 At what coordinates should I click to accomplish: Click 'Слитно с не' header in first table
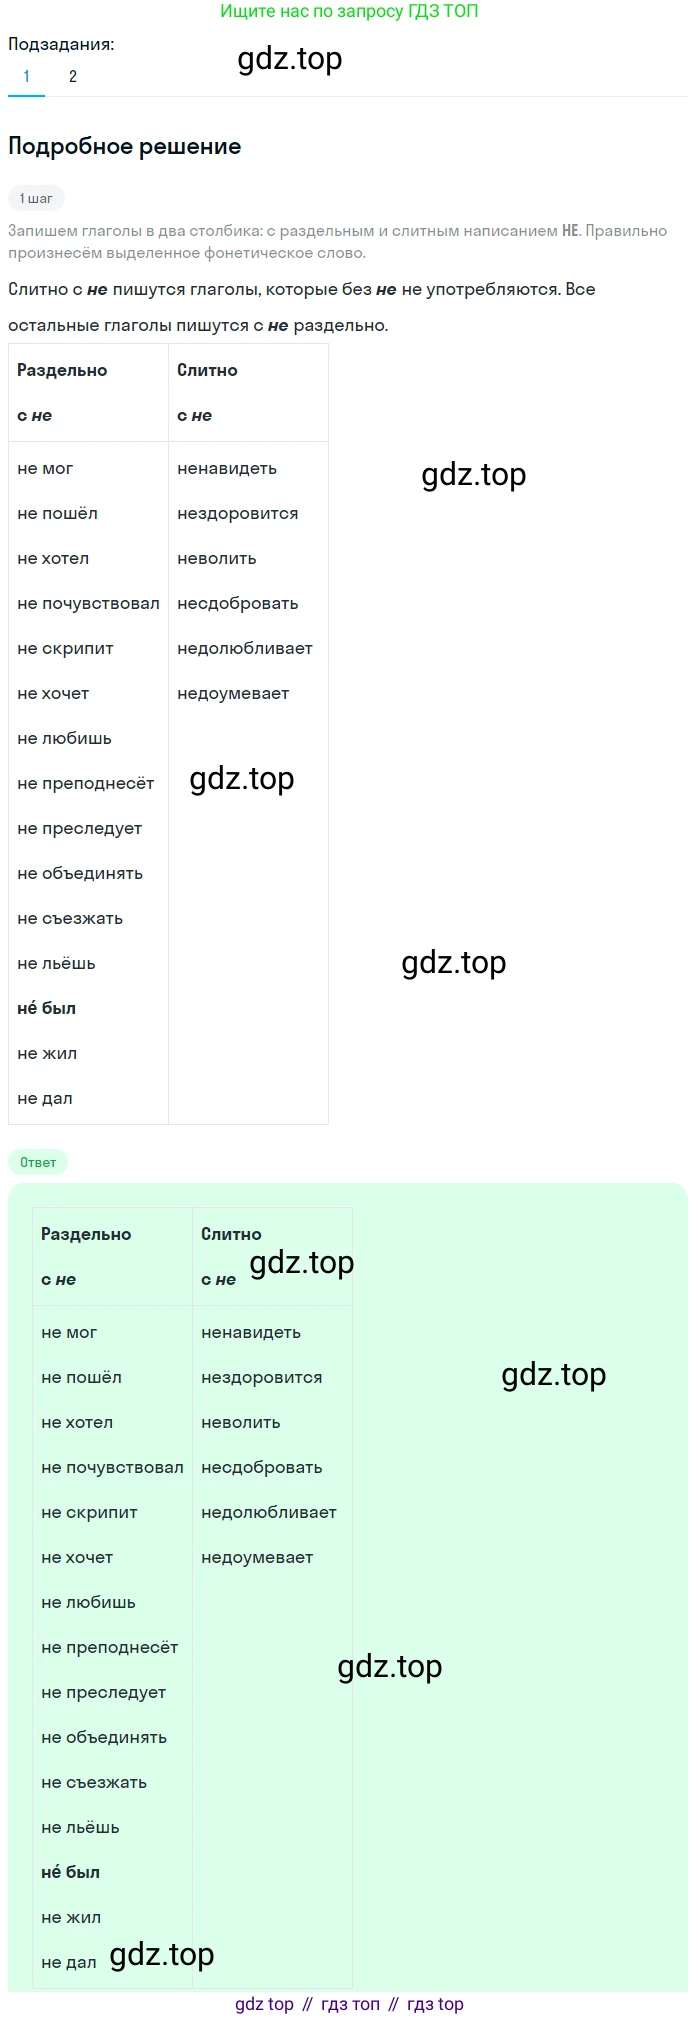coord(207,392)
